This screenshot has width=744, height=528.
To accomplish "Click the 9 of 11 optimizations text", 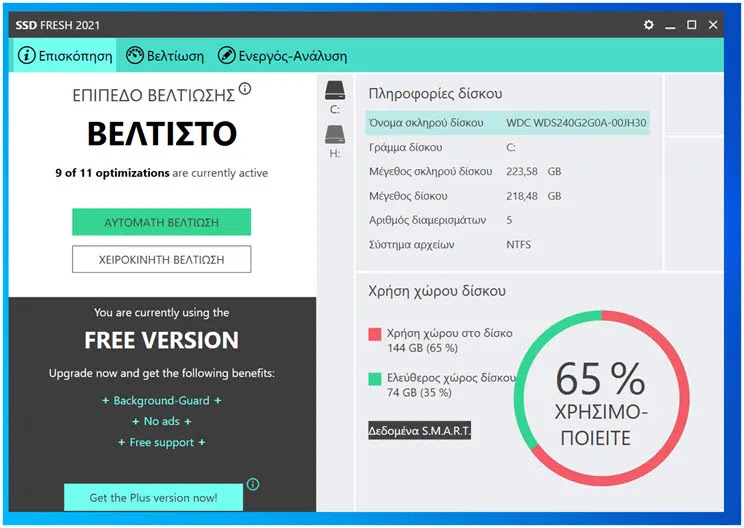I will pos(112,173).
